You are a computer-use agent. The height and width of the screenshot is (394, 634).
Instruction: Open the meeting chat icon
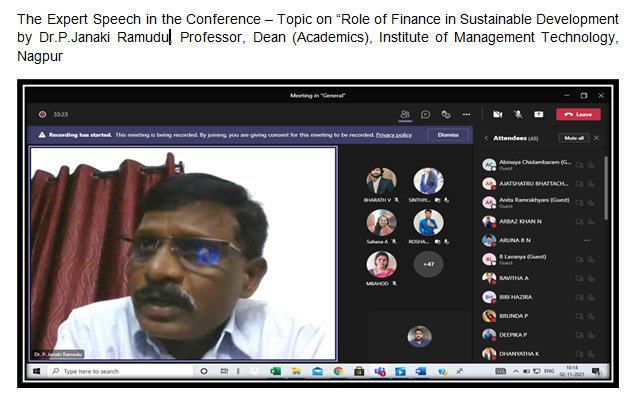(425, 114)
